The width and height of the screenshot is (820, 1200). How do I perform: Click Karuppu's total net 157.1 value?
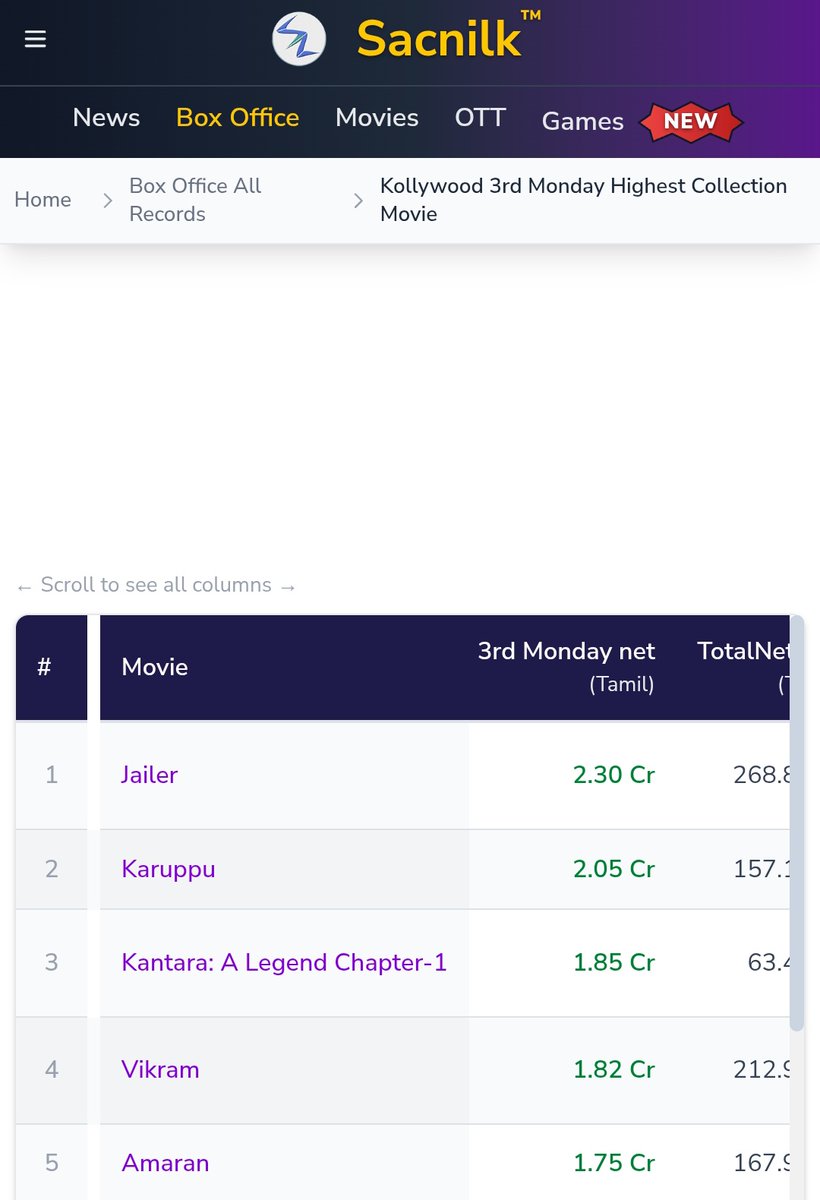761,869
